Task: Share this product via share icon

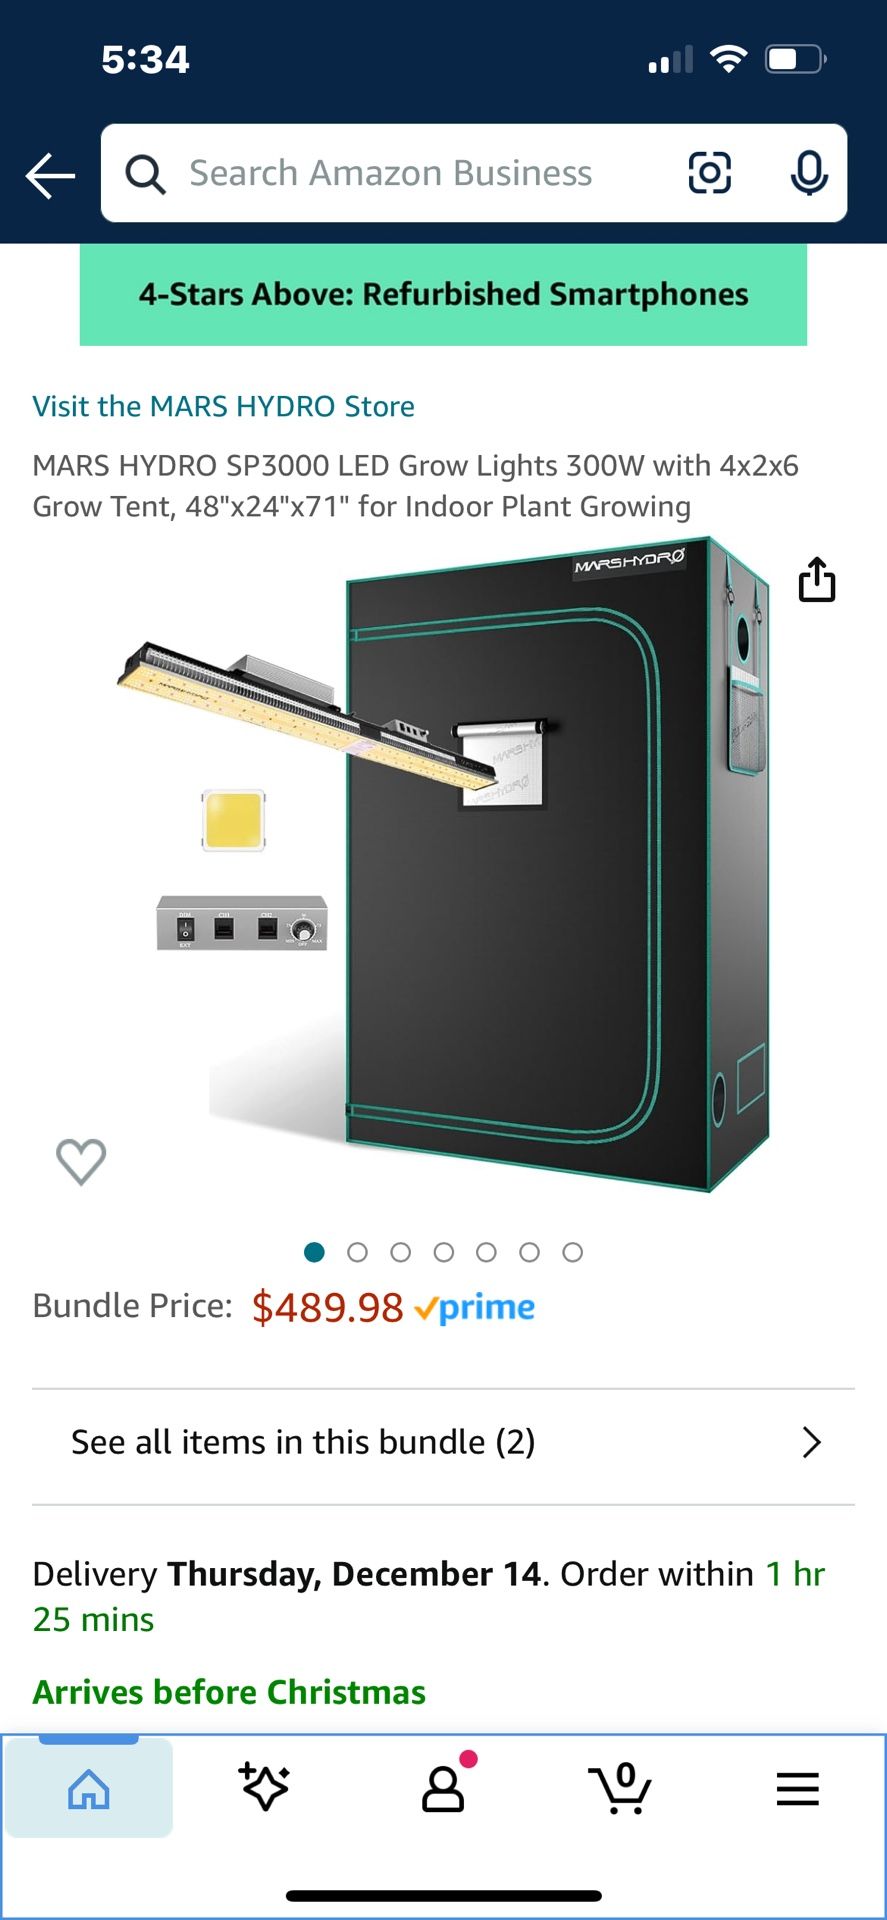Action: point(817,579)
